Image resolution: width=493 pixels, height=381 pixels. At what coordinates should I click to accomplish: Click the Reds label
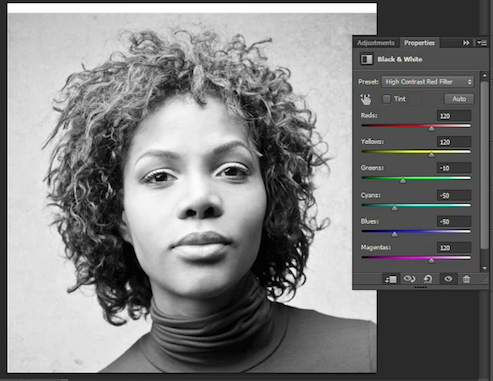[369, 115]
